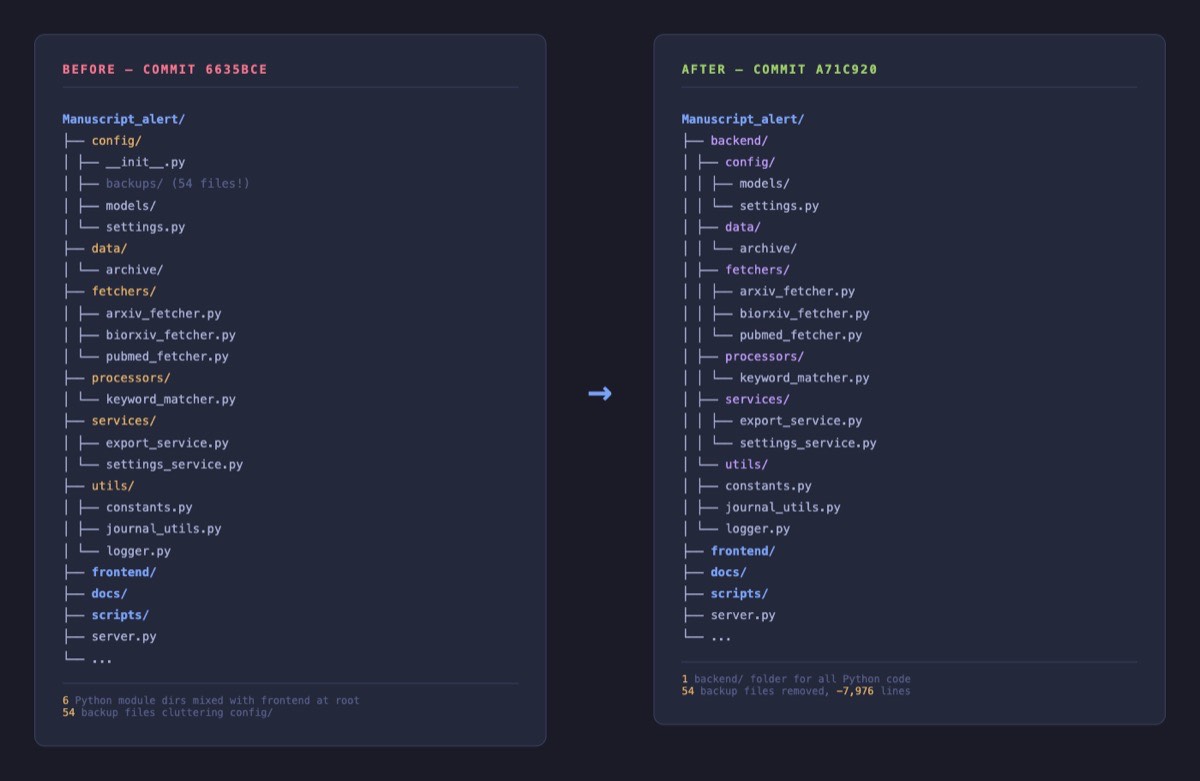The width and height of the screenshot is (1200, 781).
Task: Select the Manuscript_alert/ root in the AFTER tree
Action: (742, 119)
